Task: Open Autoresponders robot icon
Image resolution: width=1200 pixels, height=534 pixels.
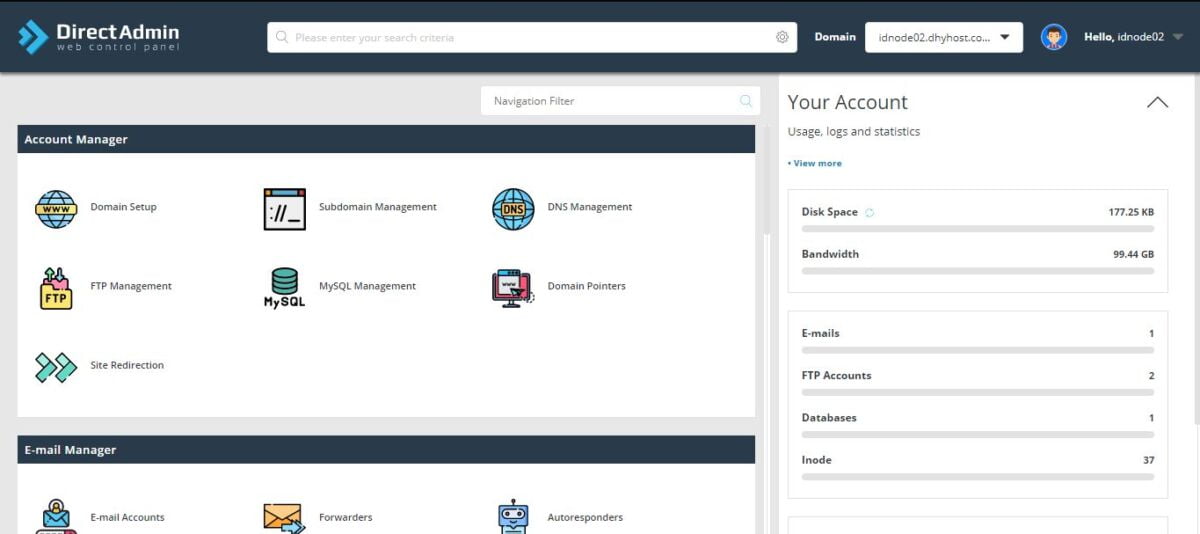Action: (x=513, y=516)
